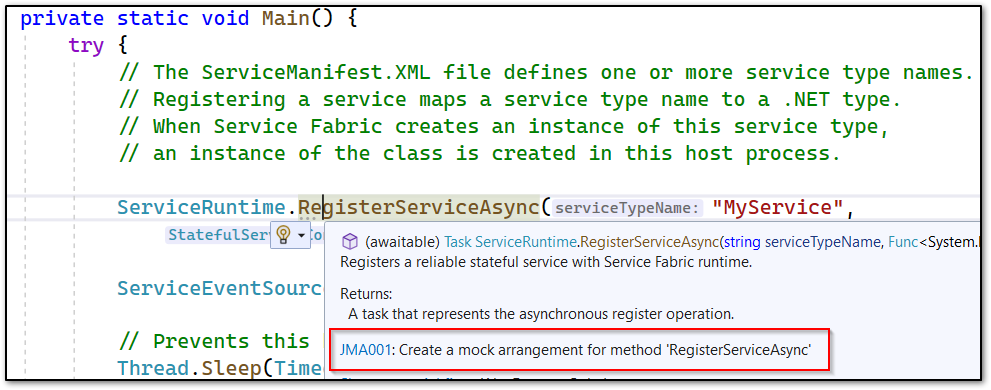
Task: Open the lightbulb dropdown arrow
Action: pyautogui.click(x=301, y=236)
